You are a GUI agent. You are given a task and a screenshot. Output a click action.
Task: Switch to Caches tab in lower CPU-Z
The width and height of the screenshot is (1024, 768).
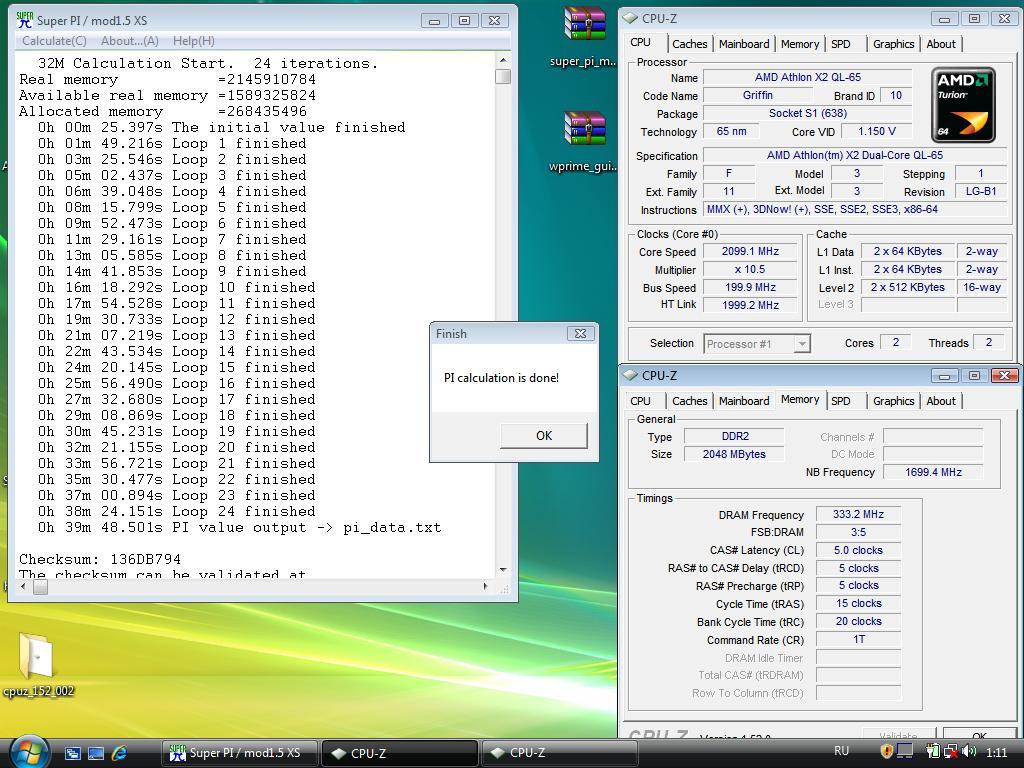(690, 401)
